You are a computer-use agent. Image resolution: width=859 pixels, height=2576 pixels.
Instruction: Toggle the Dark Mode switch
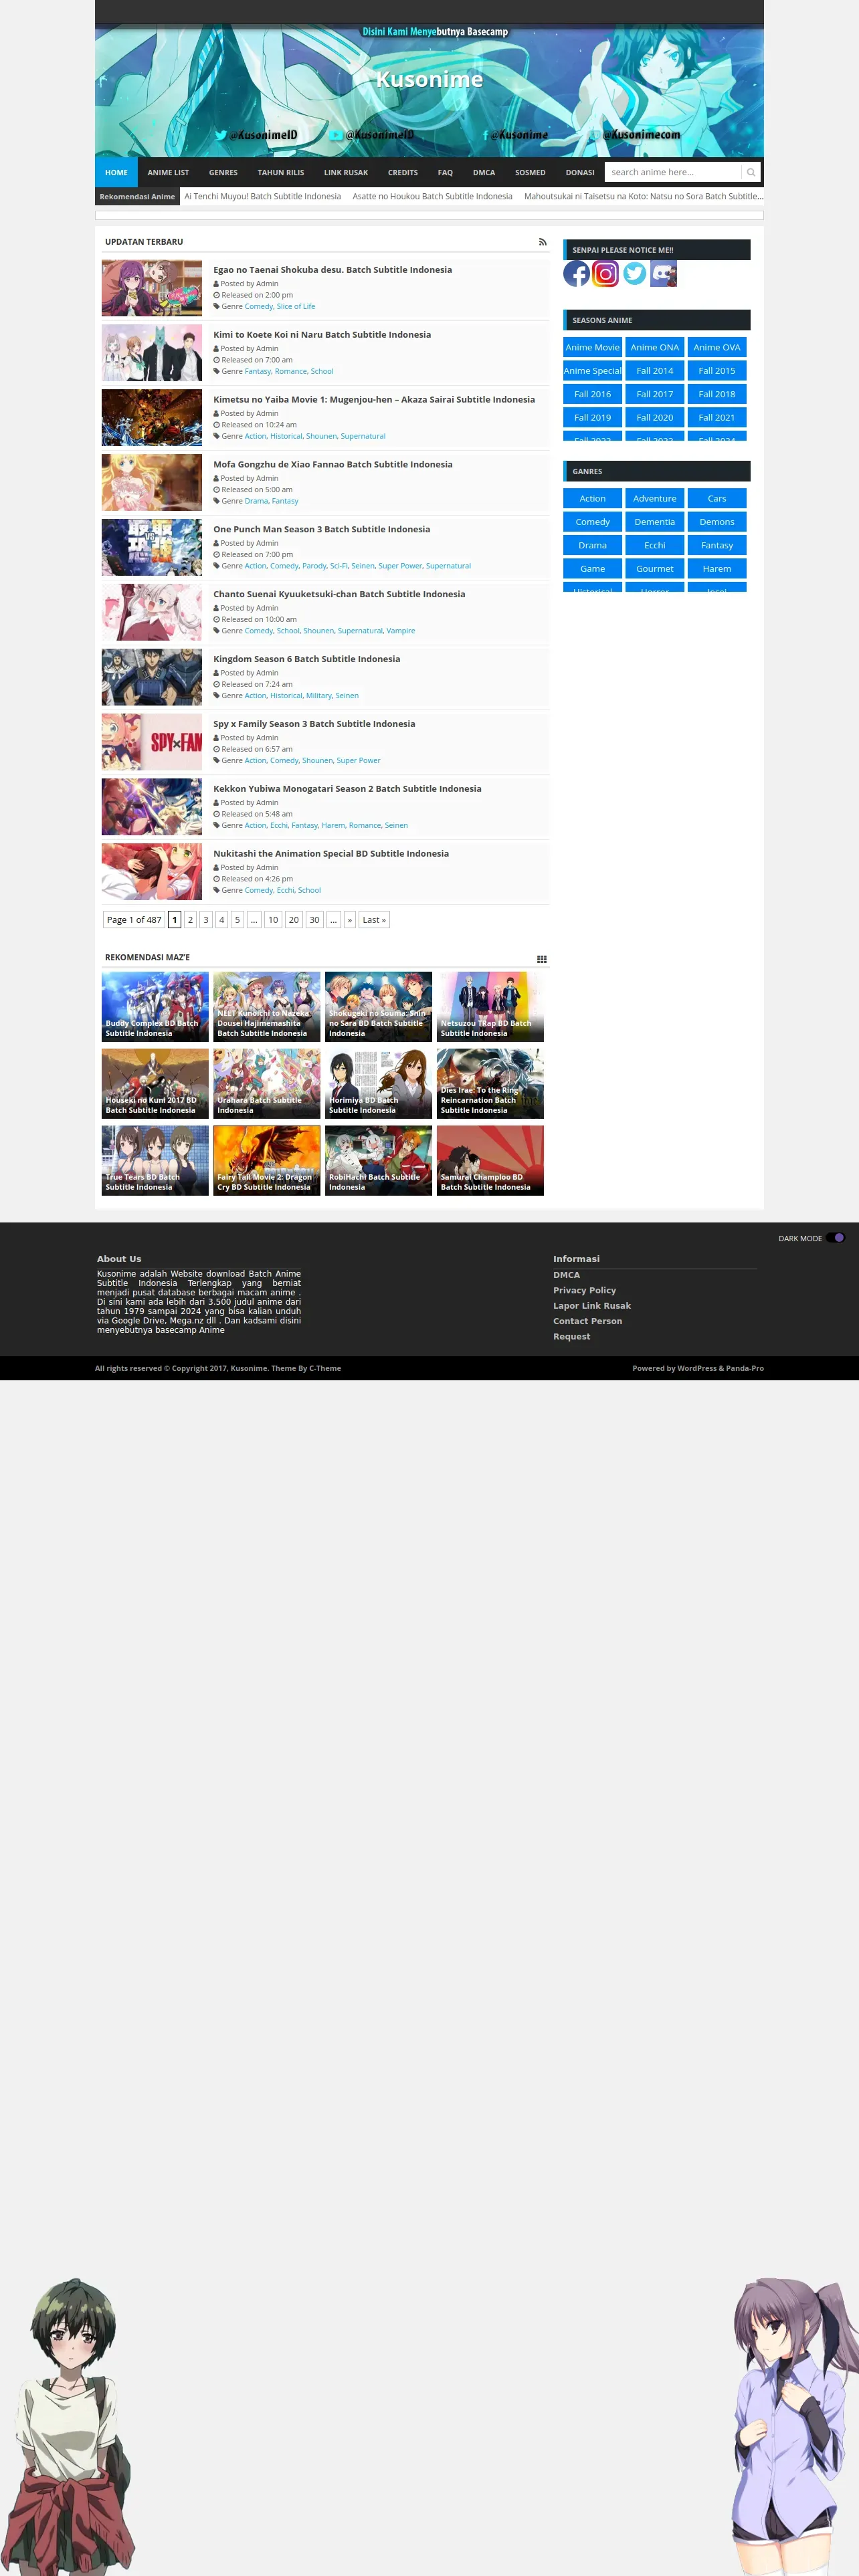point(835,1237)
